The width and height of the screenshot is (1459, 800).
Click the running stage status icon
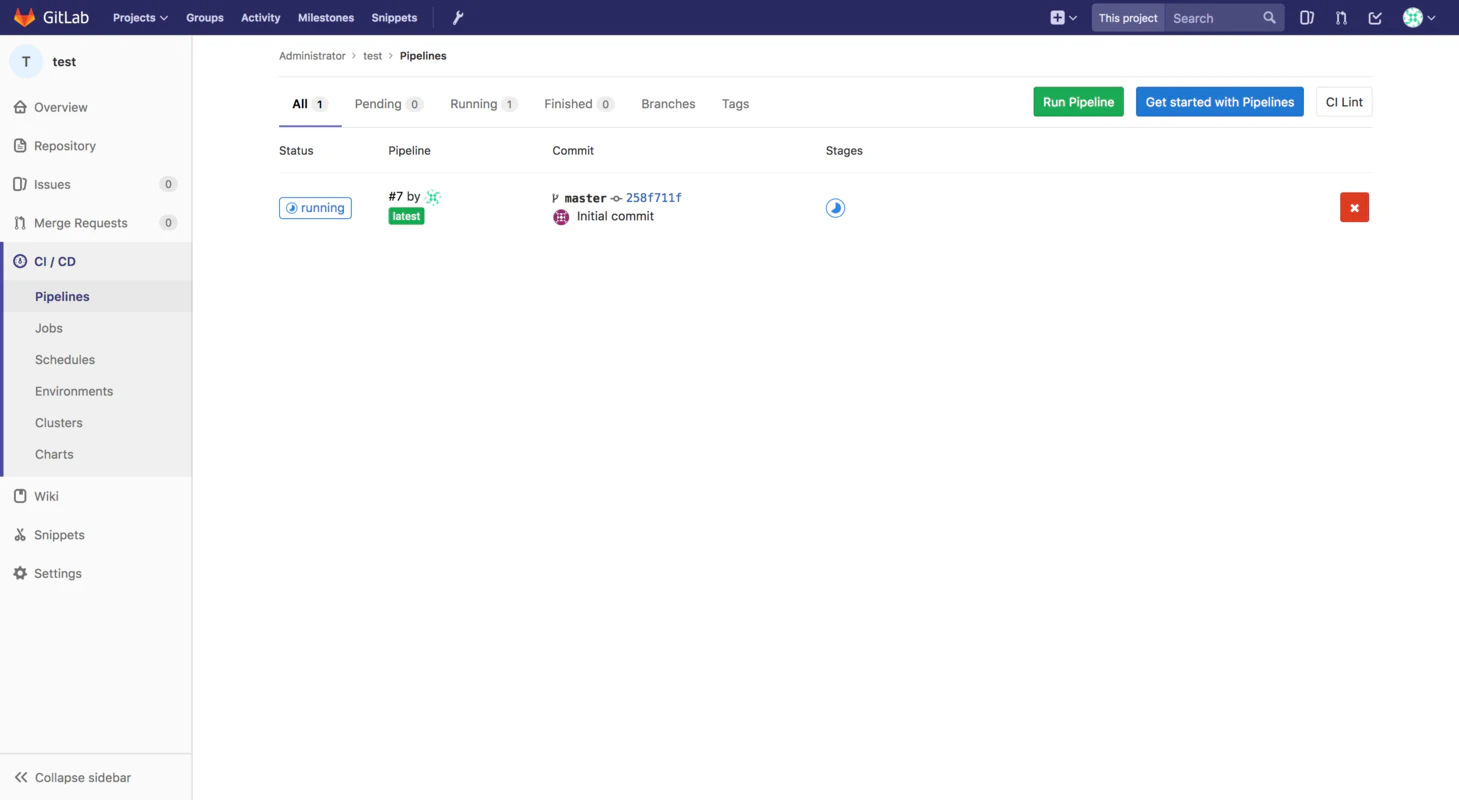click(835, 208)
